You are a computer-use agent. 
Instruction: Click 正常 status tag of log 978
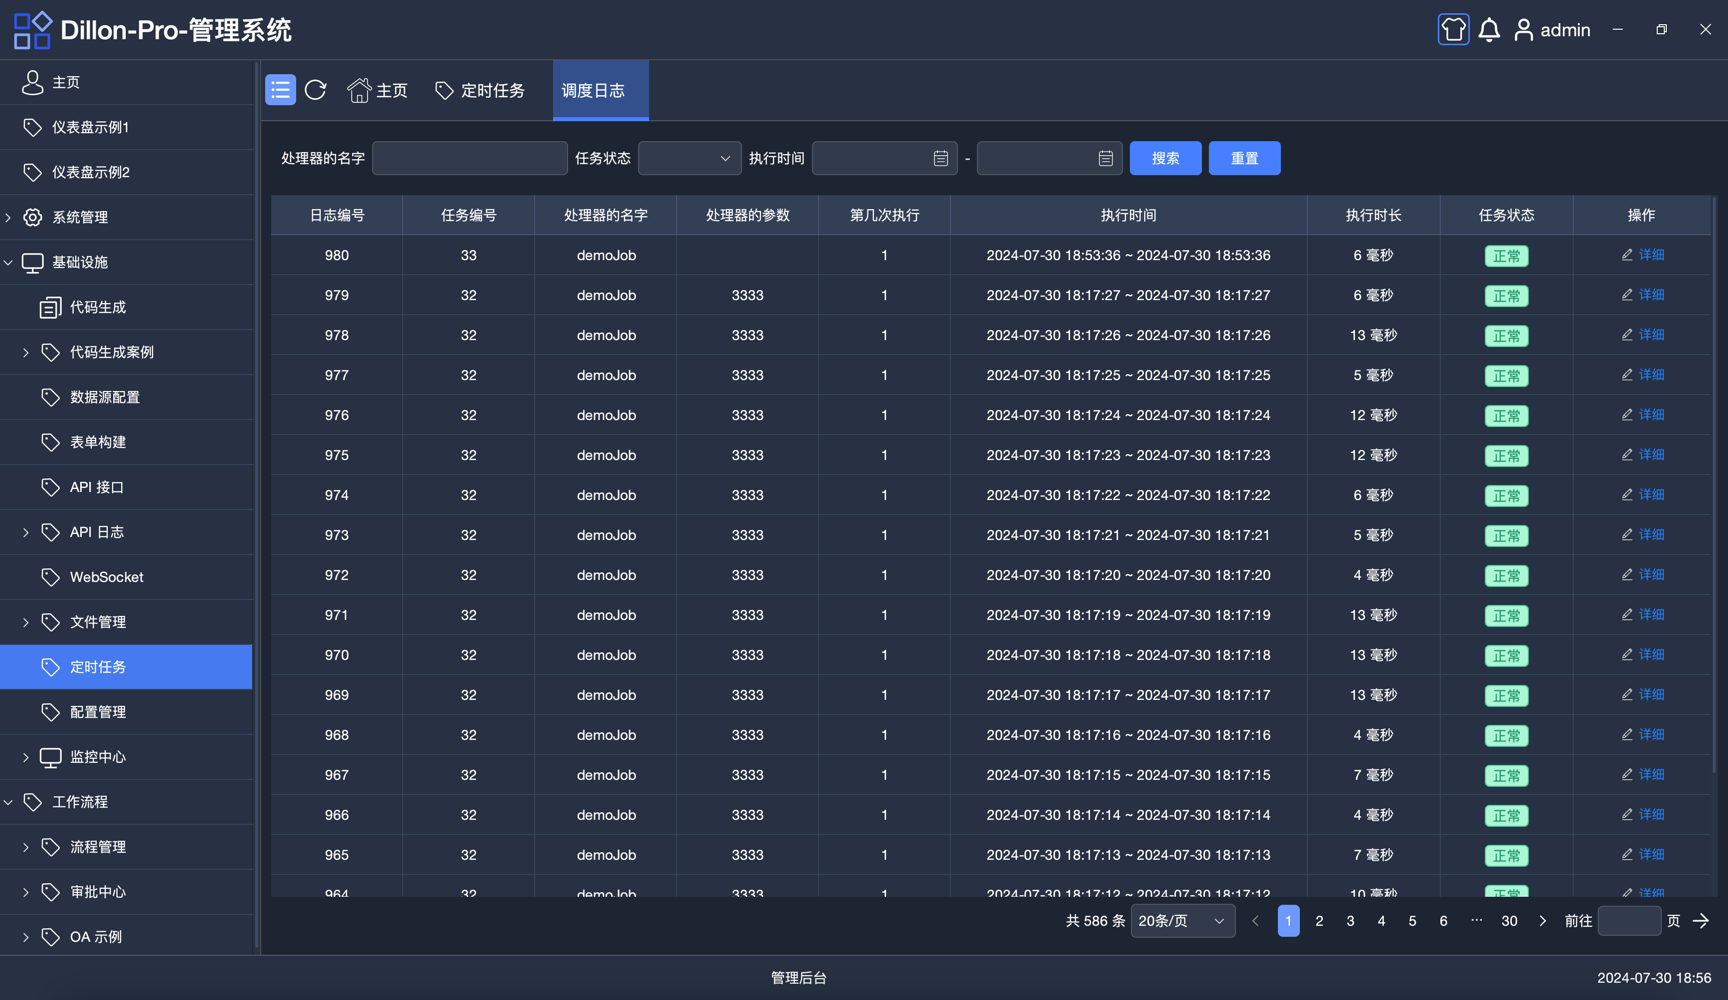1506,336
